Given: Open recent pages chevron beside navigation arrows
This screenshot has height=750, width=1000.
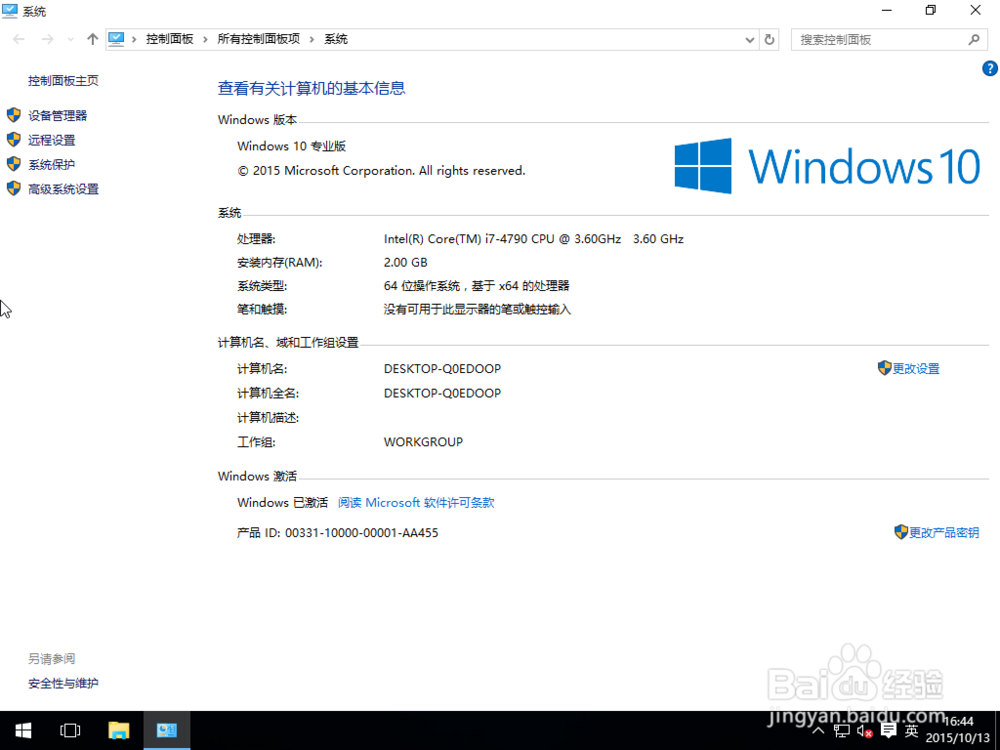Looking at the screenshot, I should click(x=68, y=39).
